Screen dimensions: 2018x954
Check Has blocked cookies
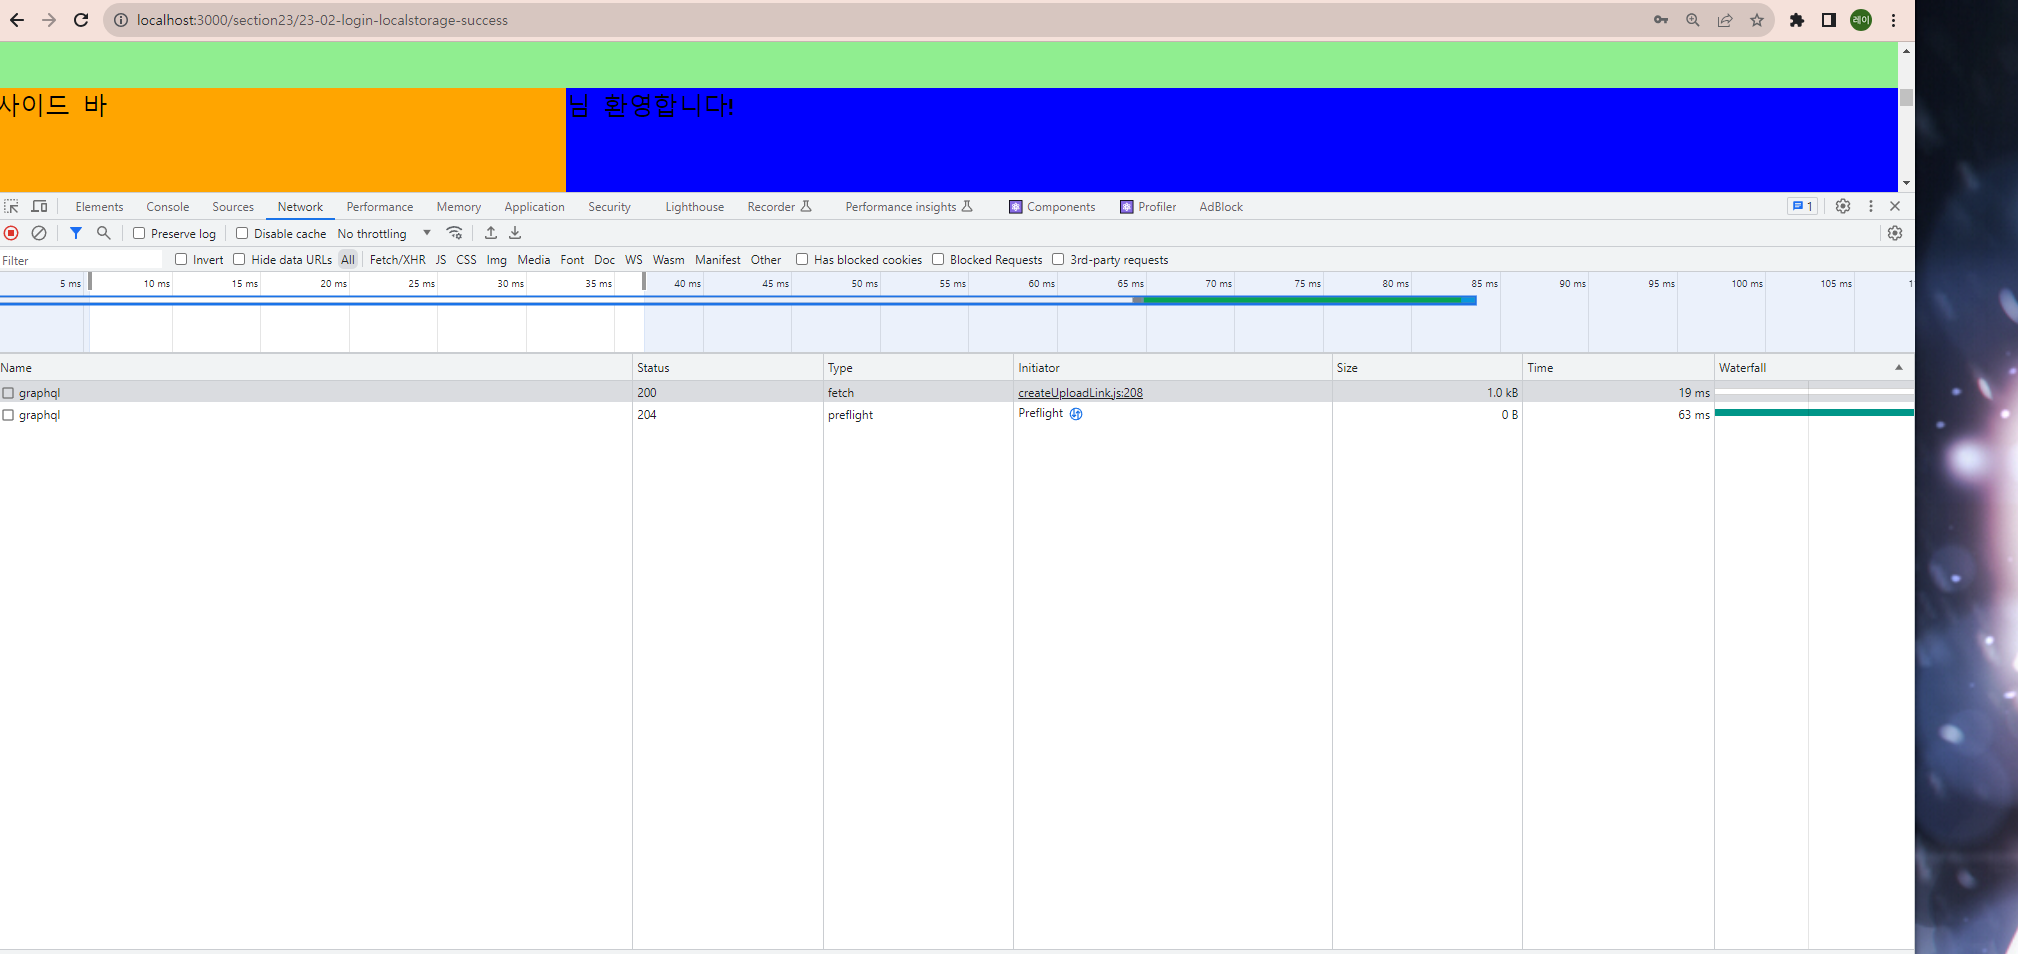pyautogui.click(x=802, y=259)
